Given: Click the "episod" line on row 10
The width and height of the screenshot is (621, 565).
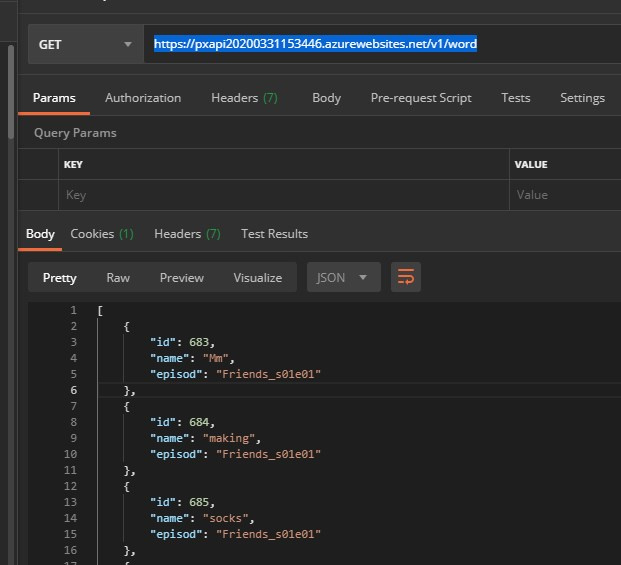Looking at the screenshot, I should point(235,454).
